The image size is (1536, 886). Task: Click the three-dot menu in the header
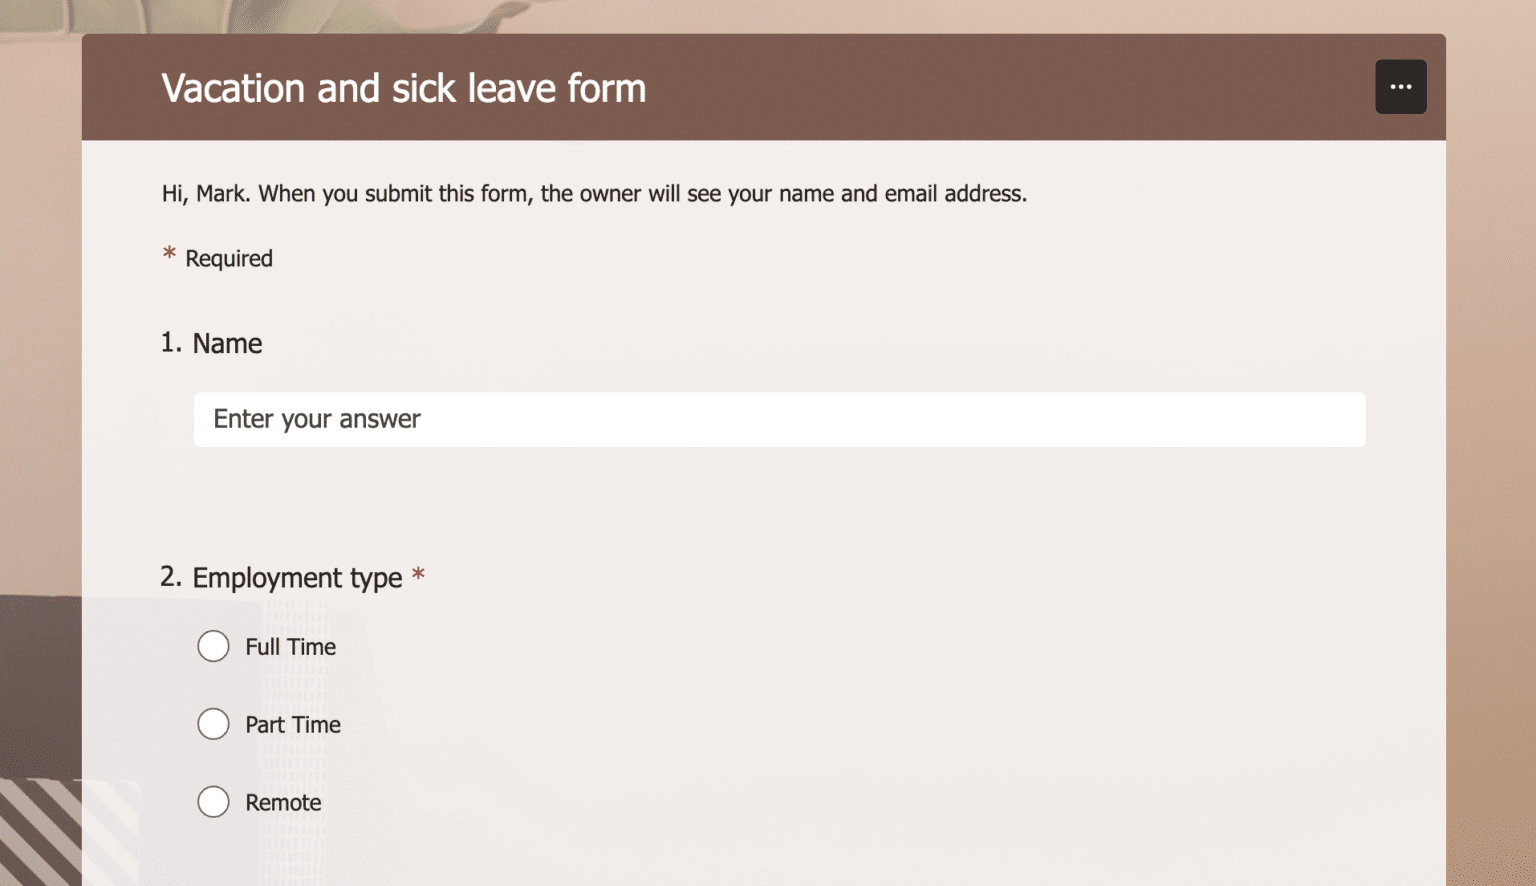pyautogui.click(x=1400, y=86)
